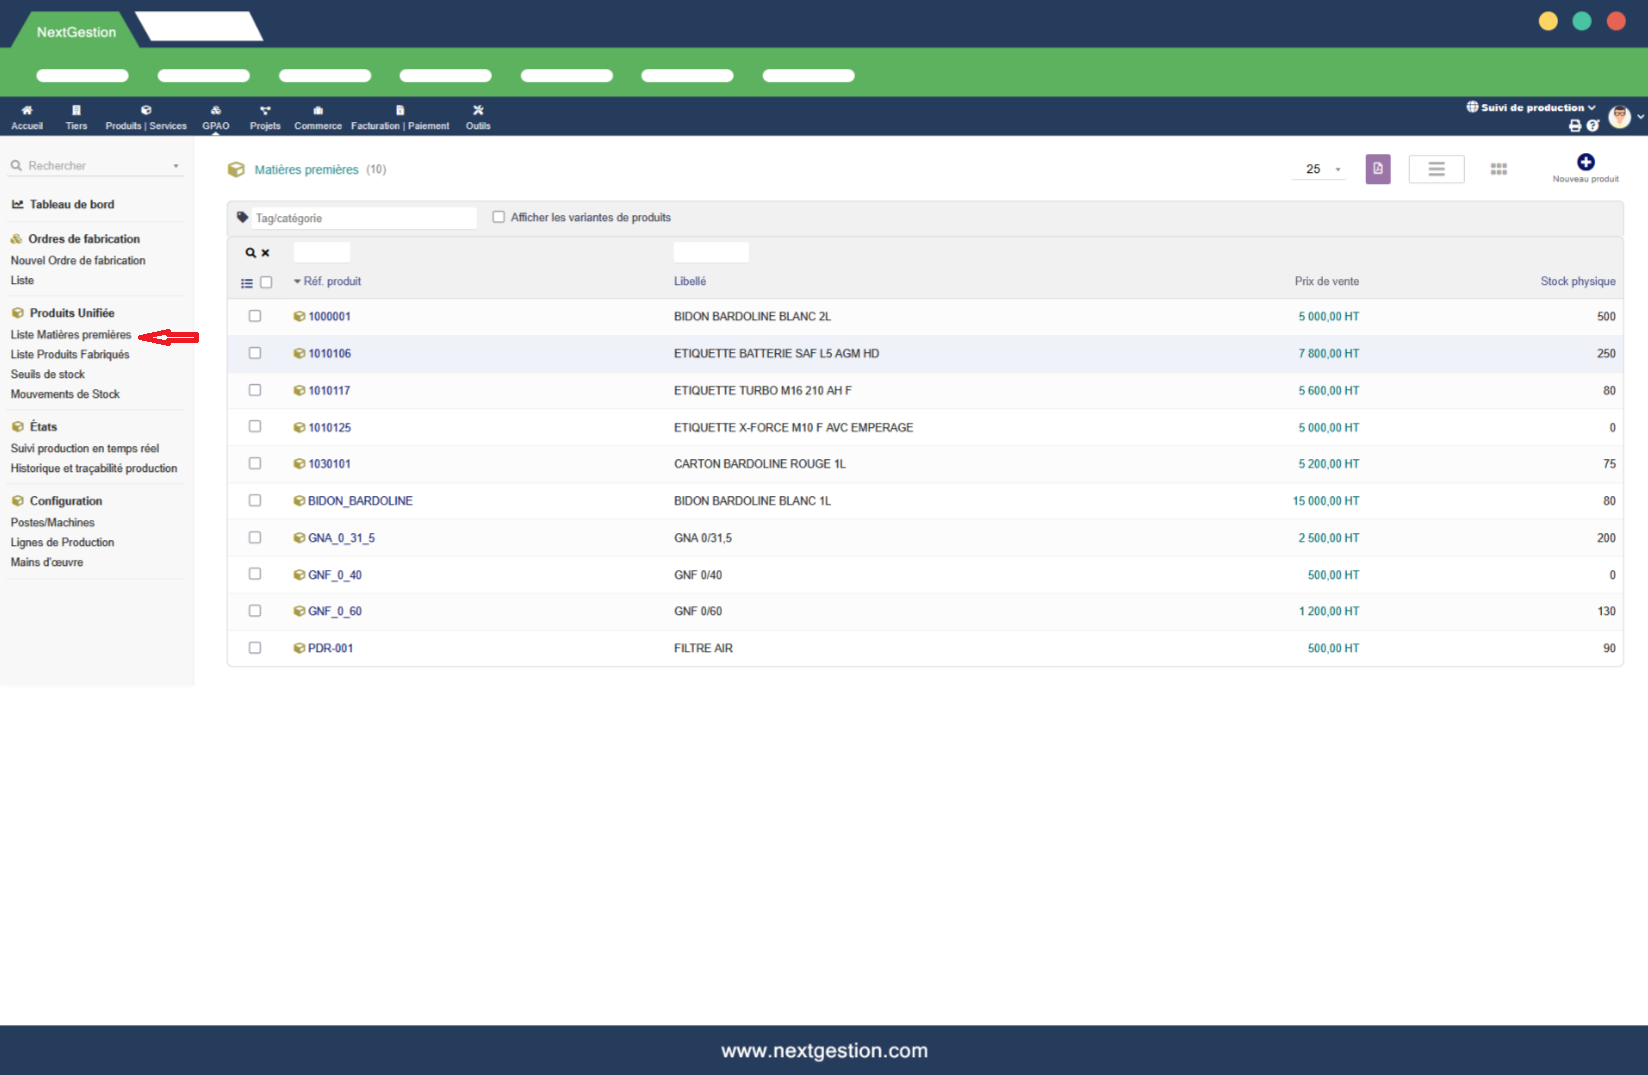Switch to list view icon

tap(1436, 169)
